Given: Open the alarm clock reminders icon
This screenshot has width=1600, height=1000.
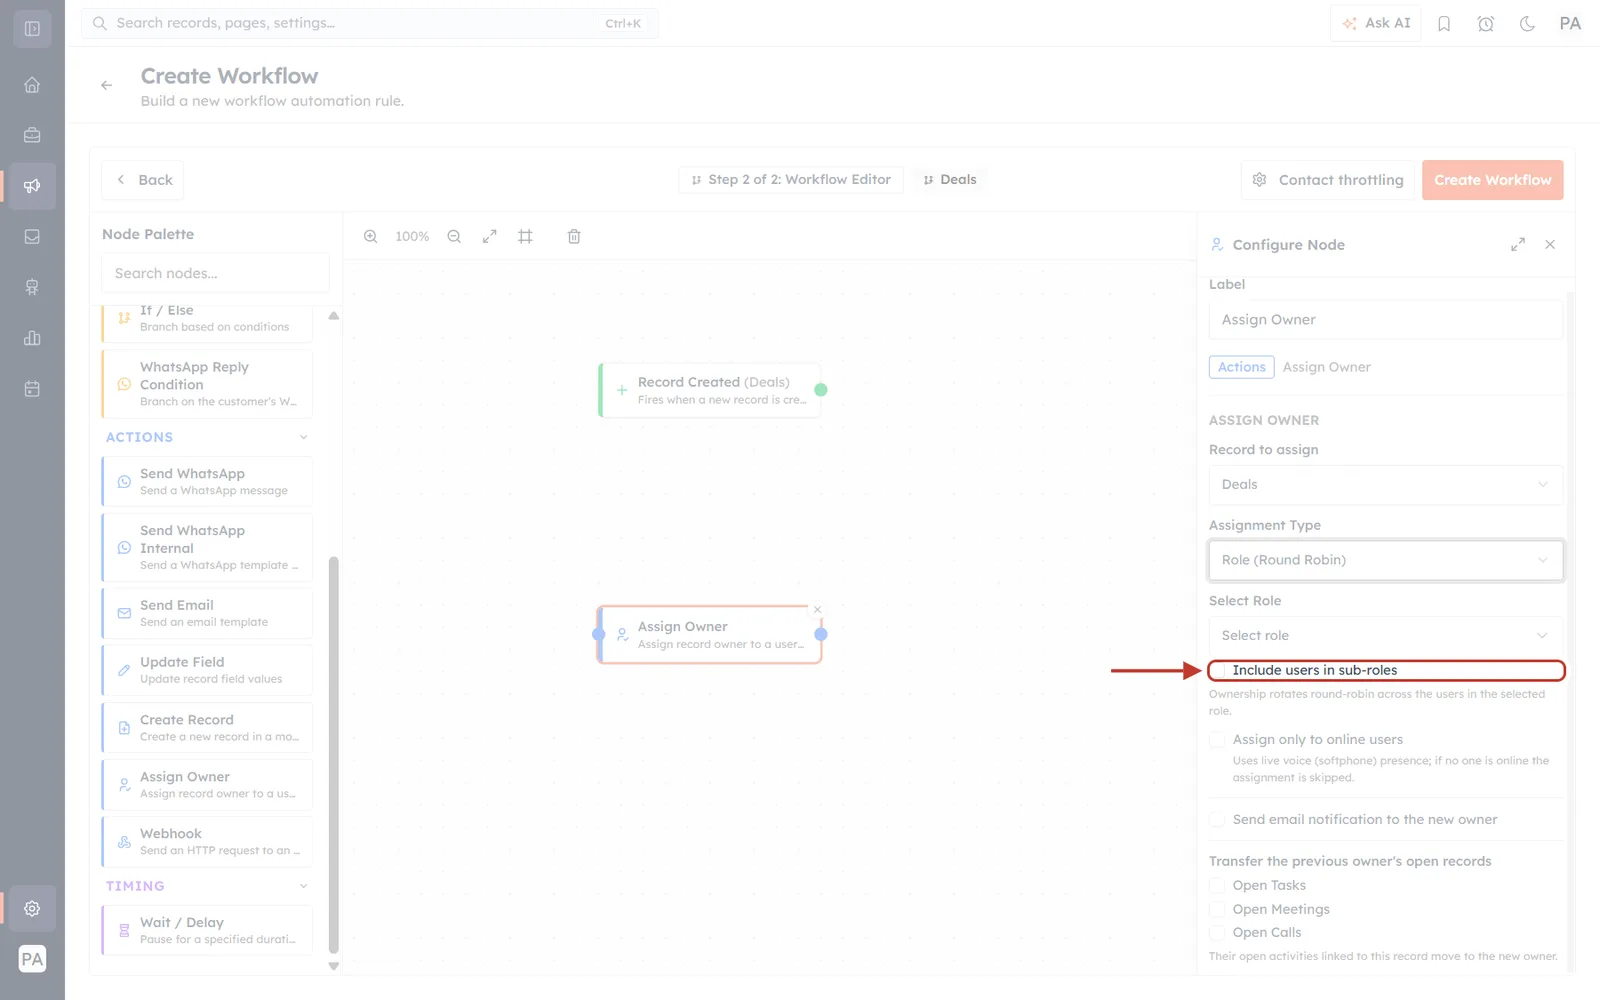Looking at the screenshot, I should pos(1486,24).
